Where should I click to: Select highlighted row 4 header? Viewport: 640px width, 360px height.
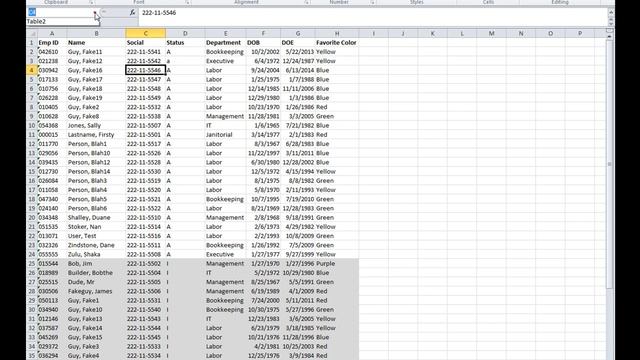pos(31,70)
